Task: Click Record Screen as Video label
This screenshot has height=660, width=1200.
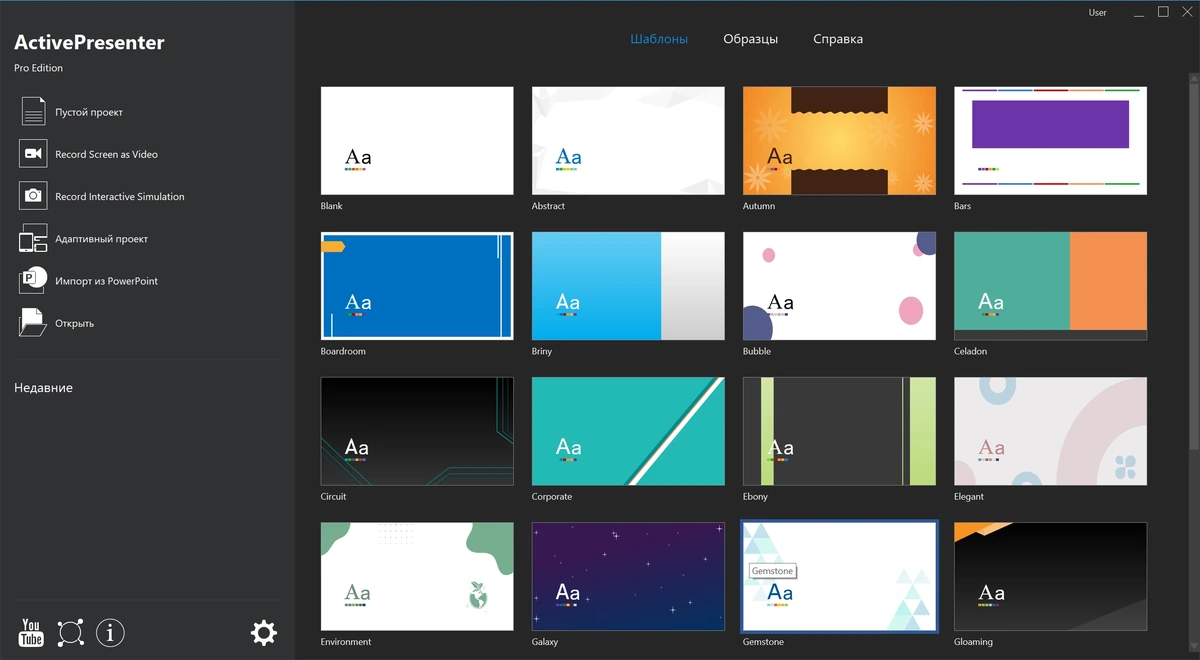Action: tap(106, 154)
